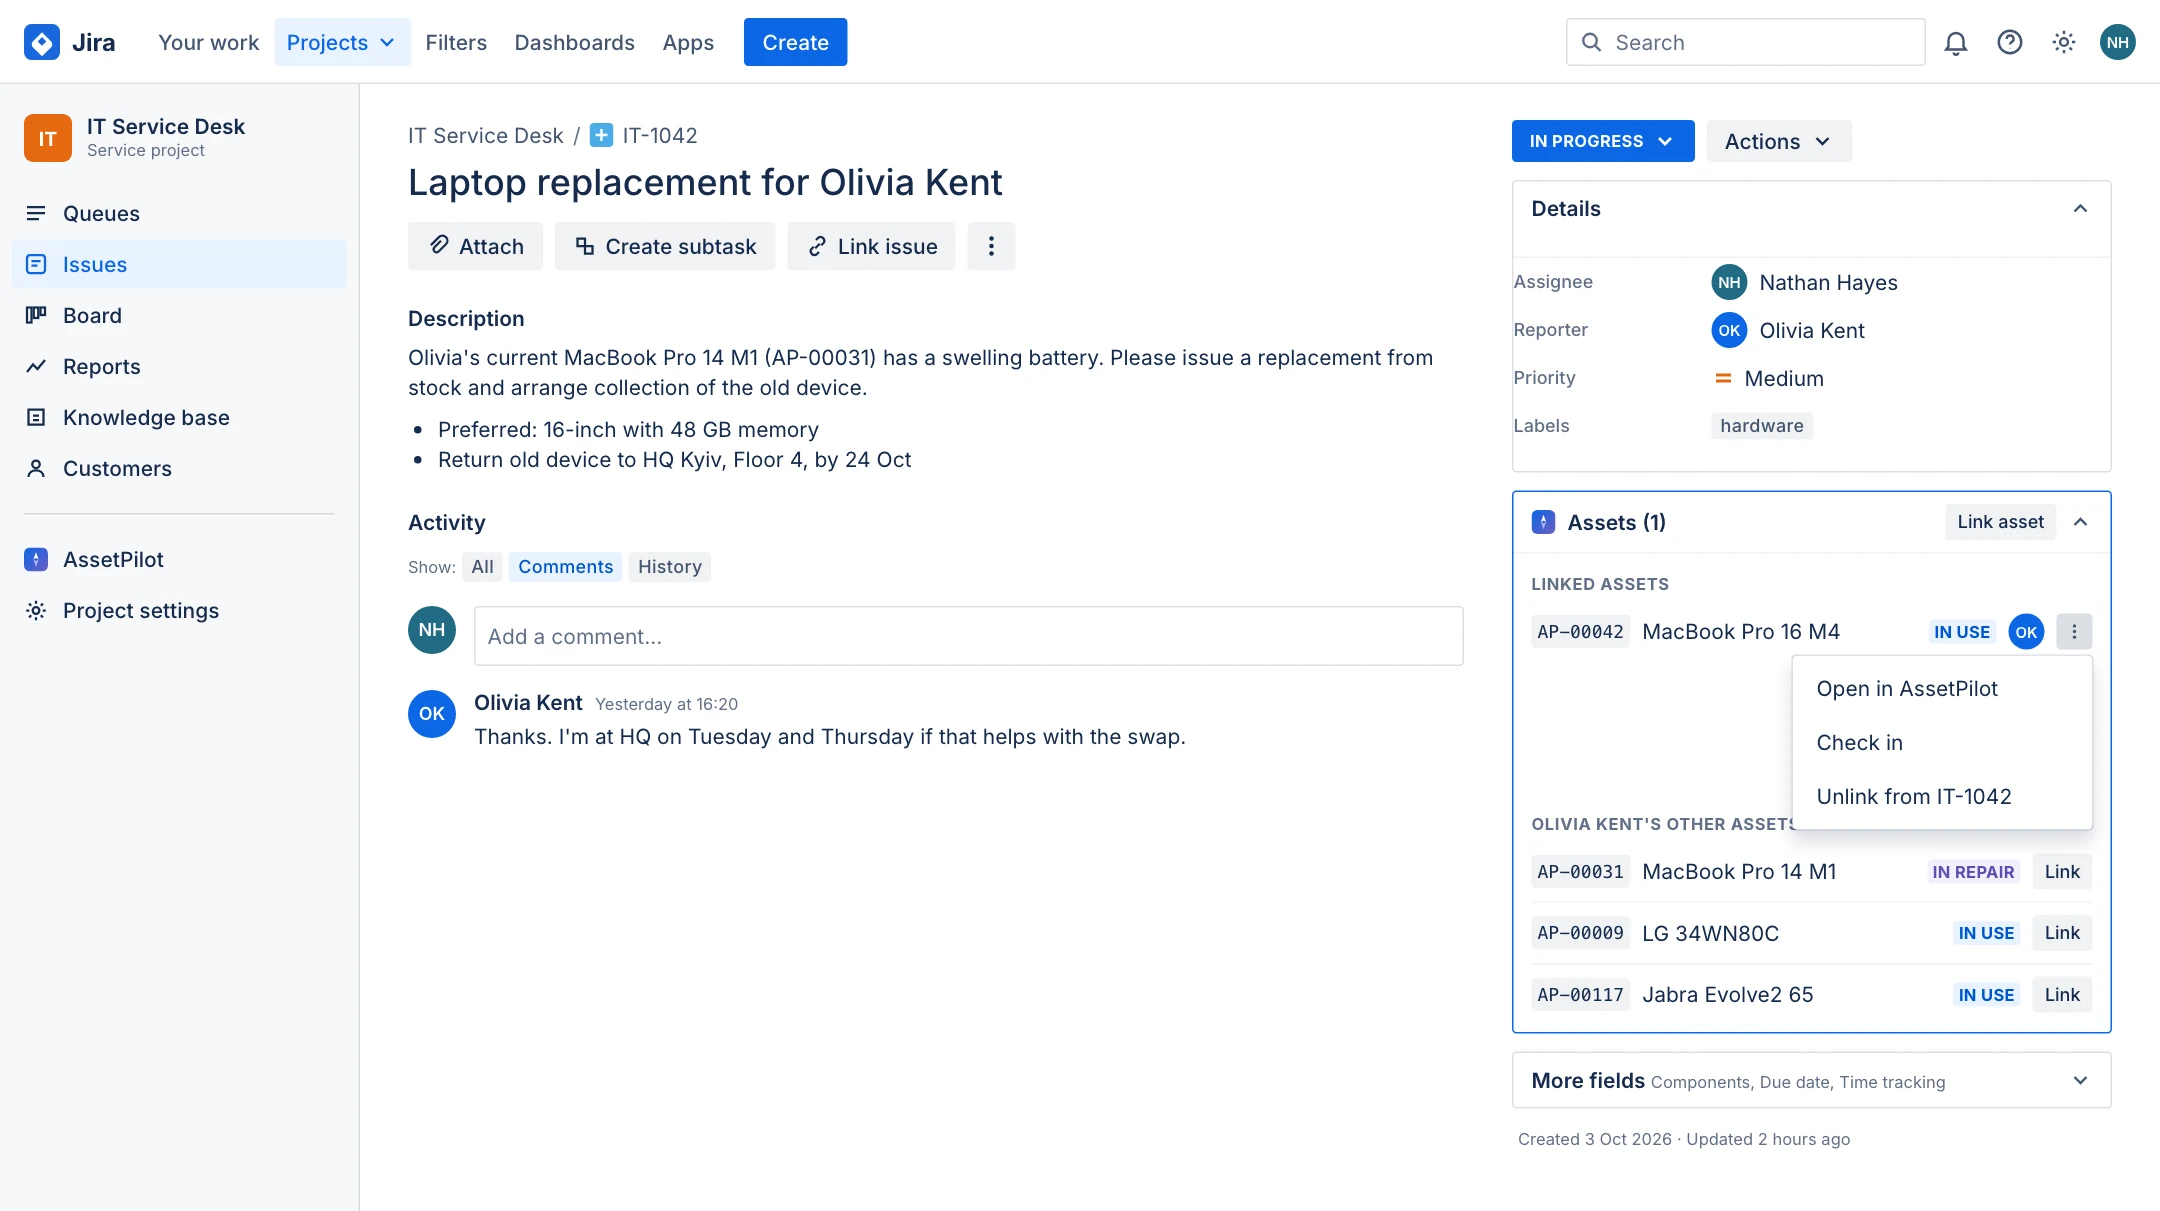This screenshot has height=1211, width=2160.
Task: Open the Actions dropdown
Action: click(1779, 141)
